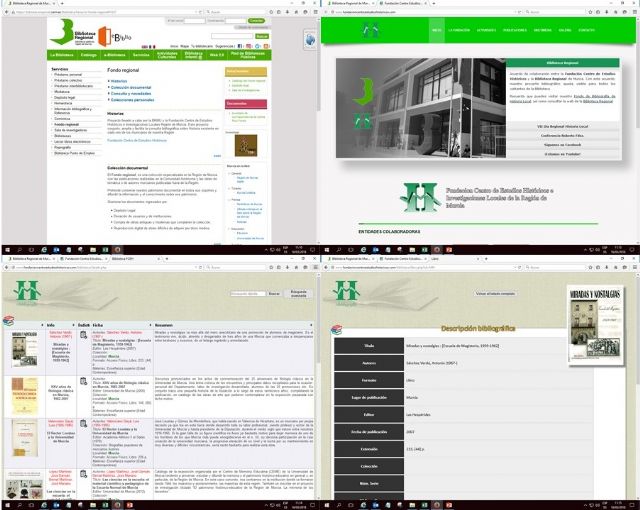Click downloads arrow in book list browser toolbar
Image resolution: width=640 pixels, height=510 pixels.
(287, 267)
